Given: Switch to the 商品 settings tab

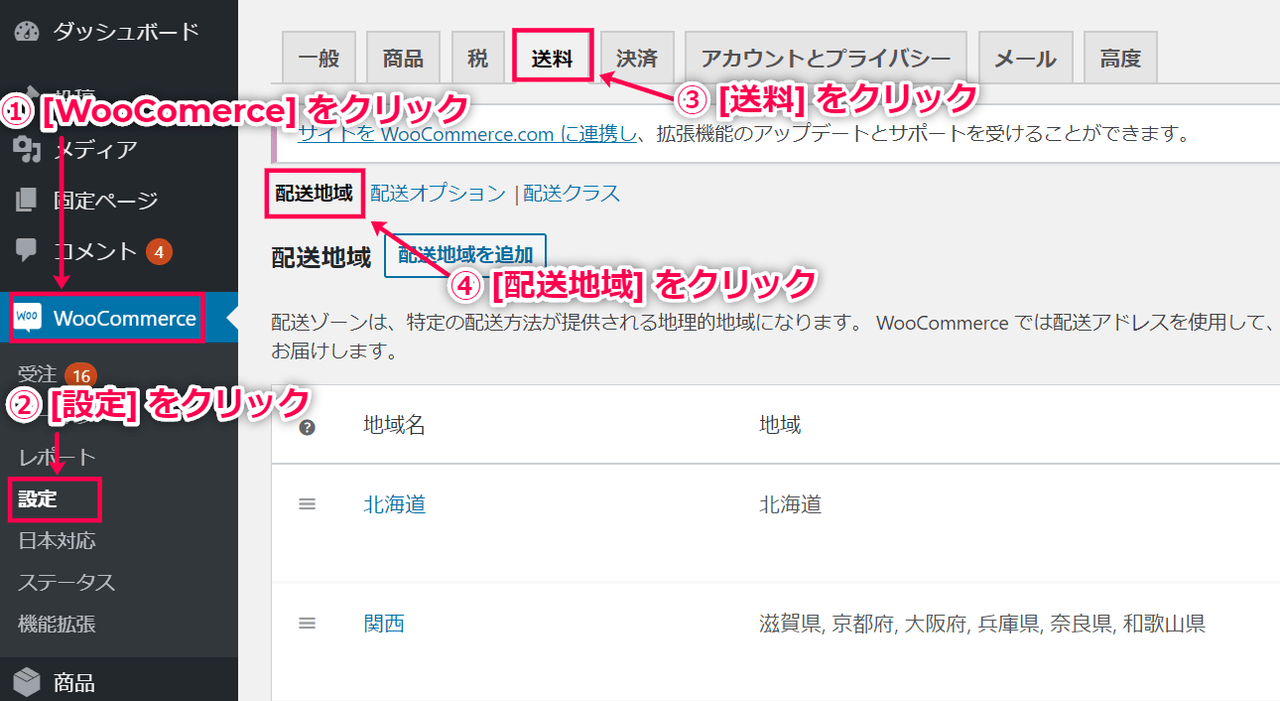Looking at the screenshot, I should point(403,58).
